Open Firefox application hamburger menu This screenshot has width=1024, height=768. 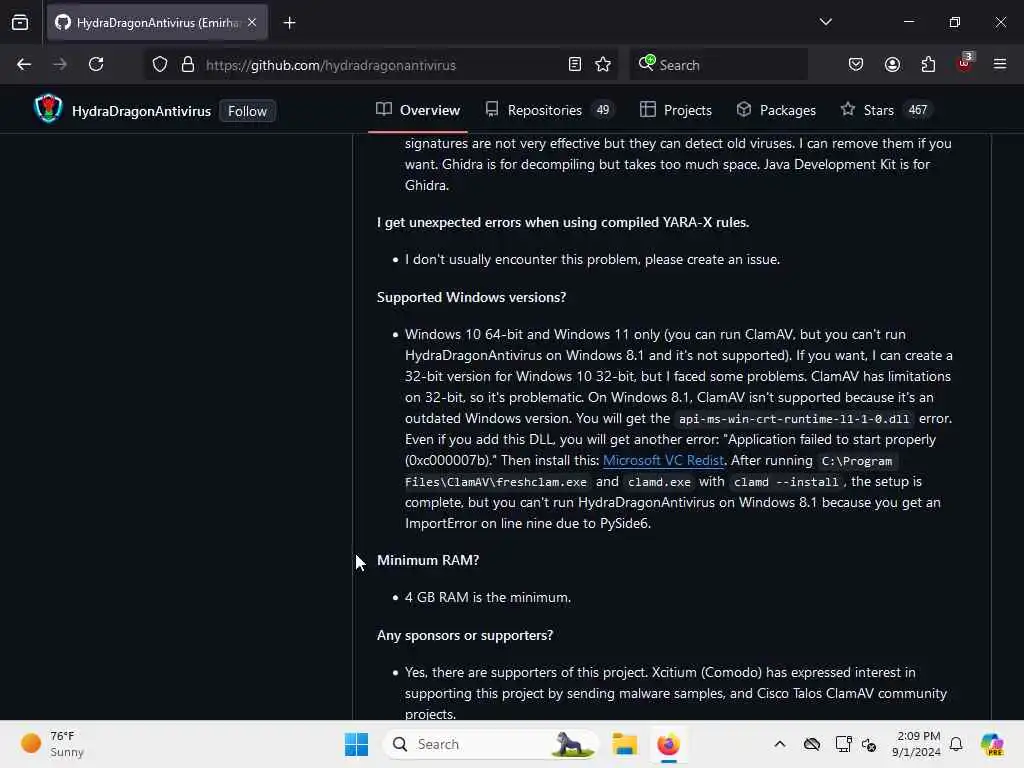(x=1000, y=64)
